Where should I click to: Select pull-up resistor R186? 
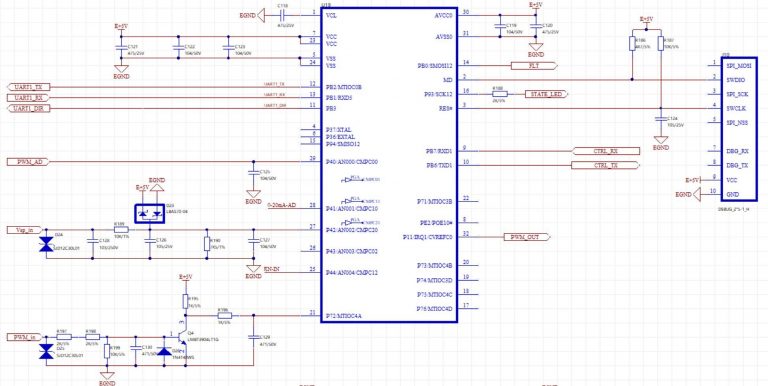click(x=632, y=44)
